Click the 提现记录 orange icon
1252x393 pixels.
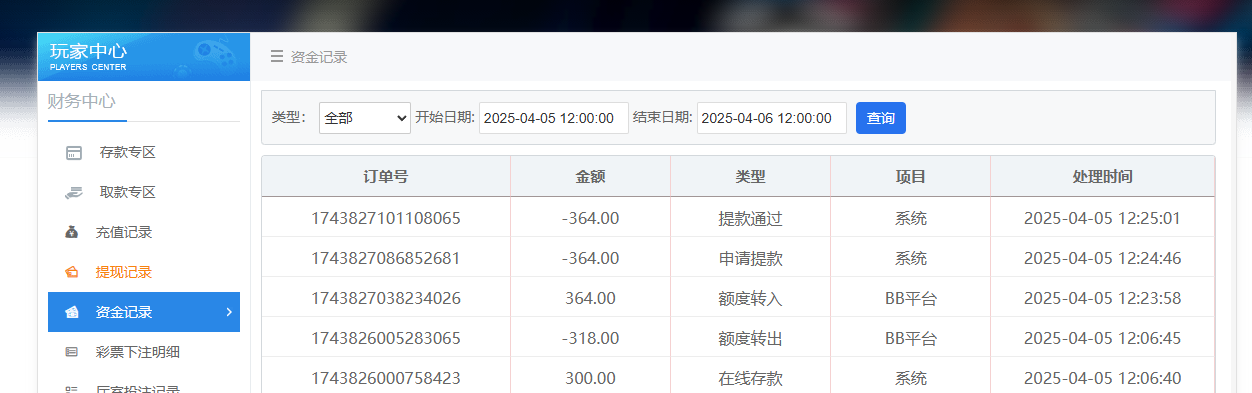click(x=72, y=272)
